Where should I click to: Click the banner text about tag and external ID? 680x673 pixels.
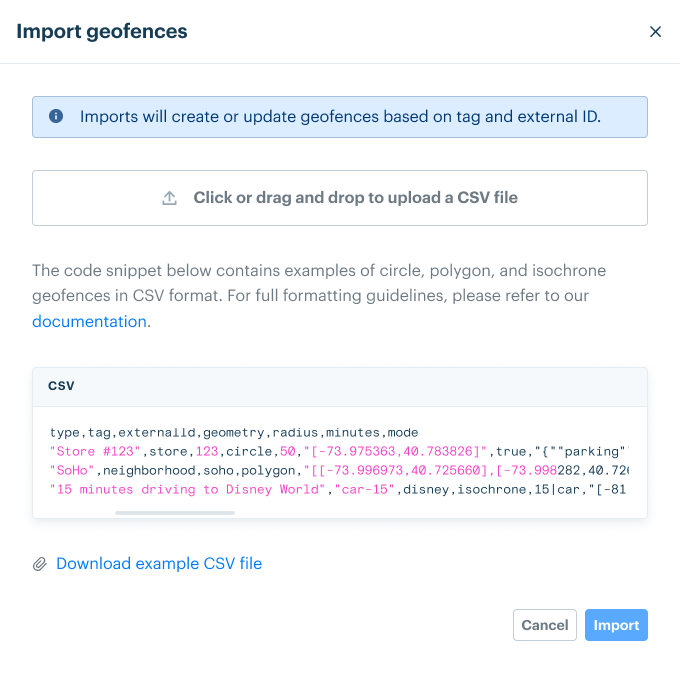click(340, 116)
